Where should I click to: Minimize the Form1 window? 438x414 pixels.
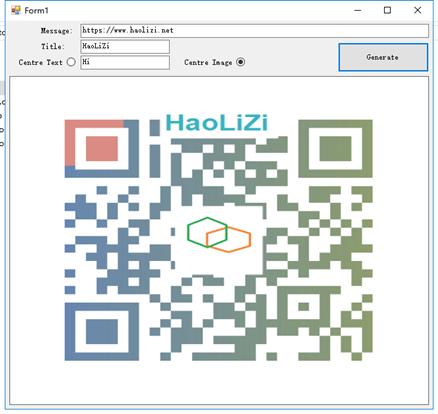pos(358,10)
